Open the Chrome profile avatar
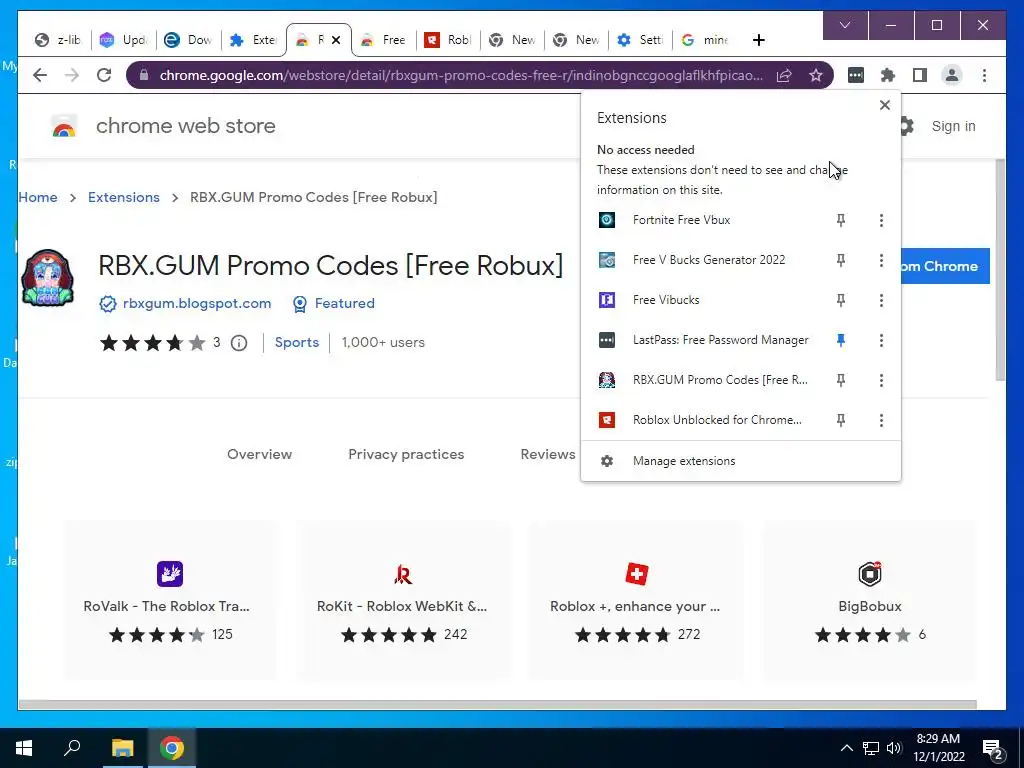 tap(952, 75)
